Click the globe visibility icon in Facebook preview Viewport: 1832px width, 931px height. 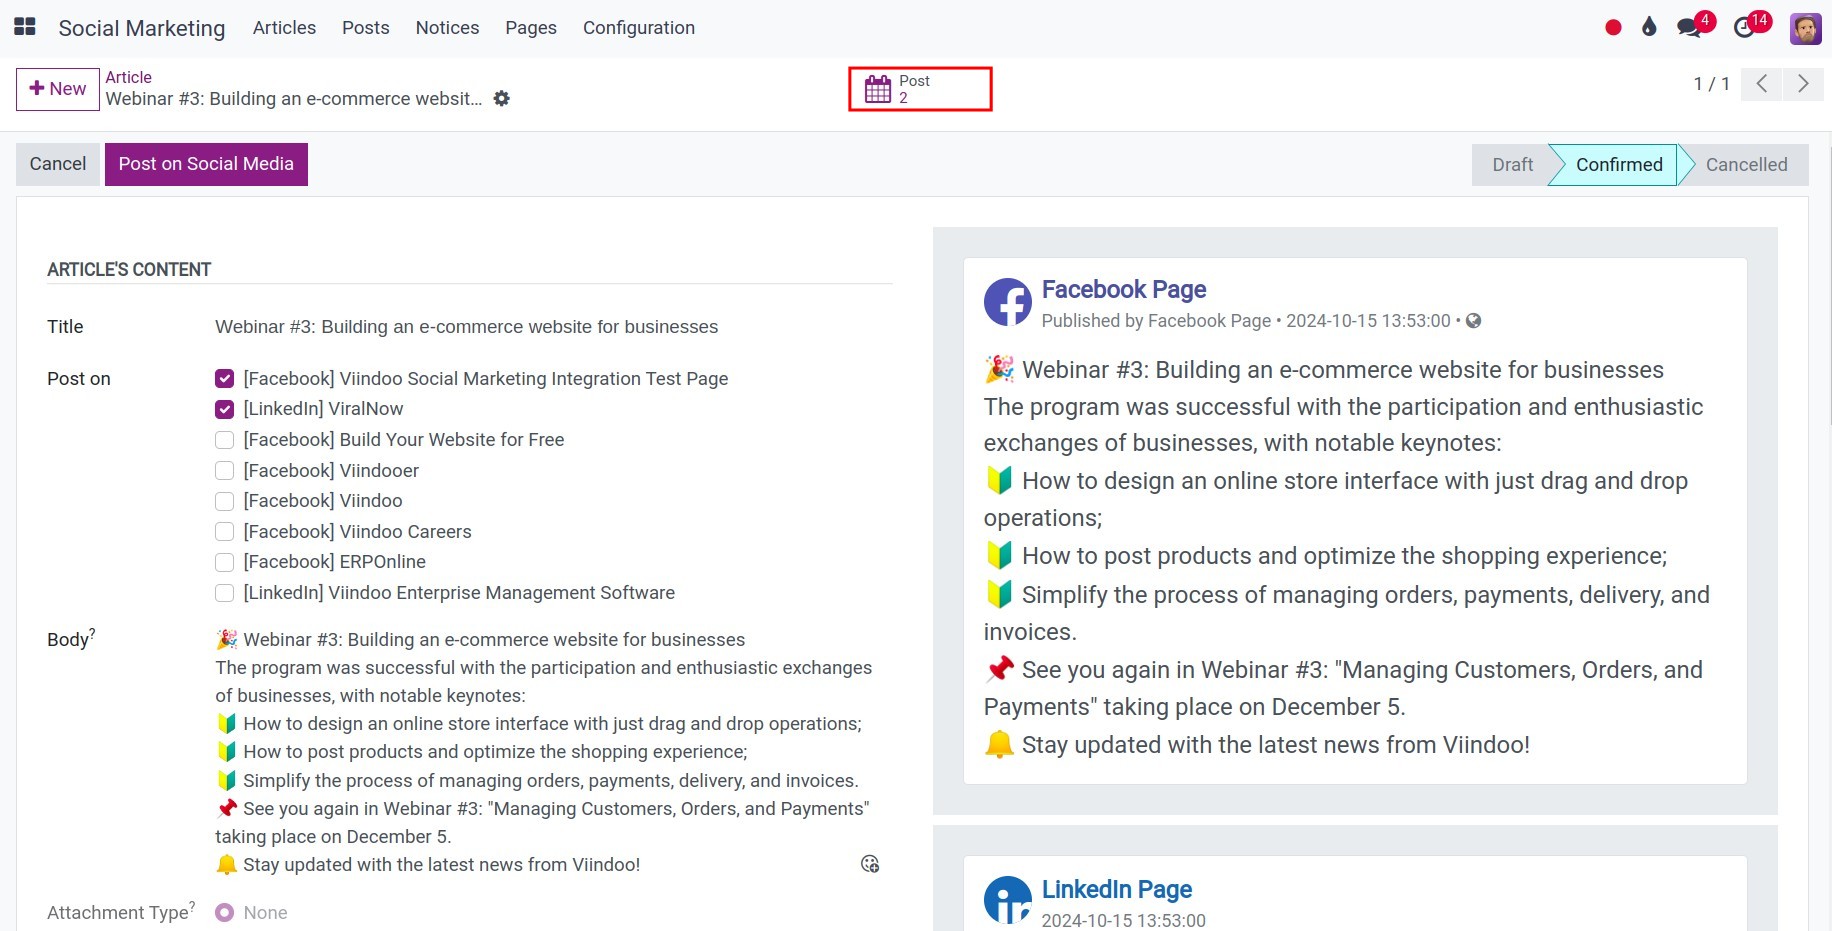point(1473,321)
